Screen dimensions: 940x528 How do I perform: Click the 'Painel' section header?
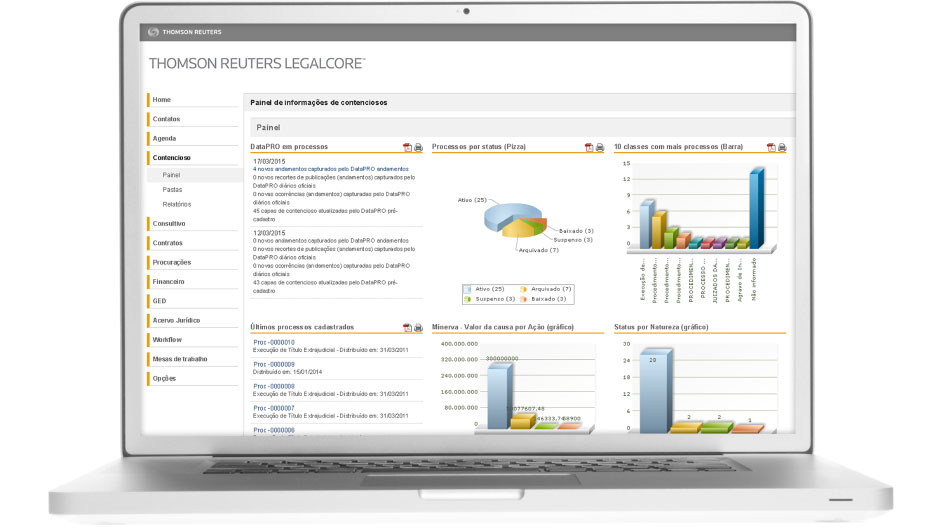268,128
